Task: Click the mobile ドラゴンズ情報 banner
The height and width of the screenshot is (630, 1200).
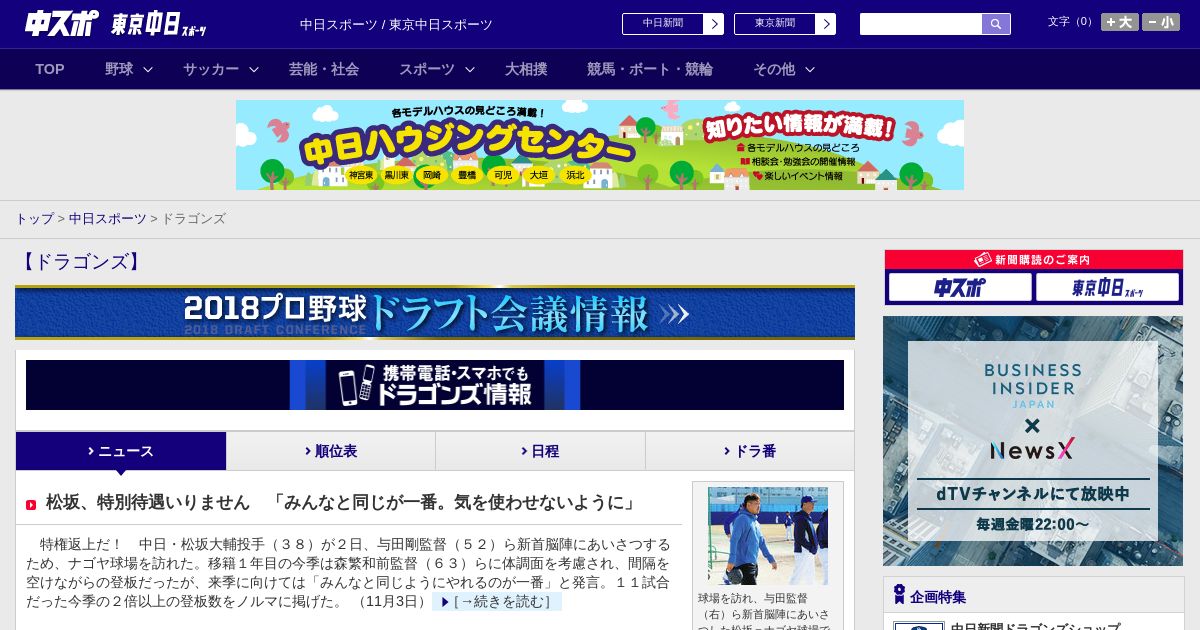Action: [x=435, y=385]
